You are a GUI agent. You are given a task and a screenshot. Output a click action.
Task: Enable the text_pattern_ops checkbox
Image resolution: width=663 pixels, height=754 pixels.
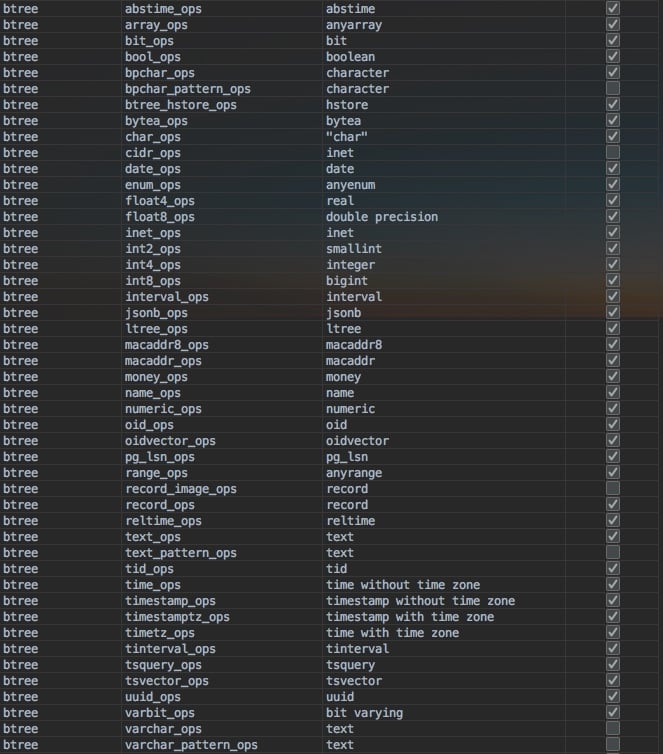point(613,552)
